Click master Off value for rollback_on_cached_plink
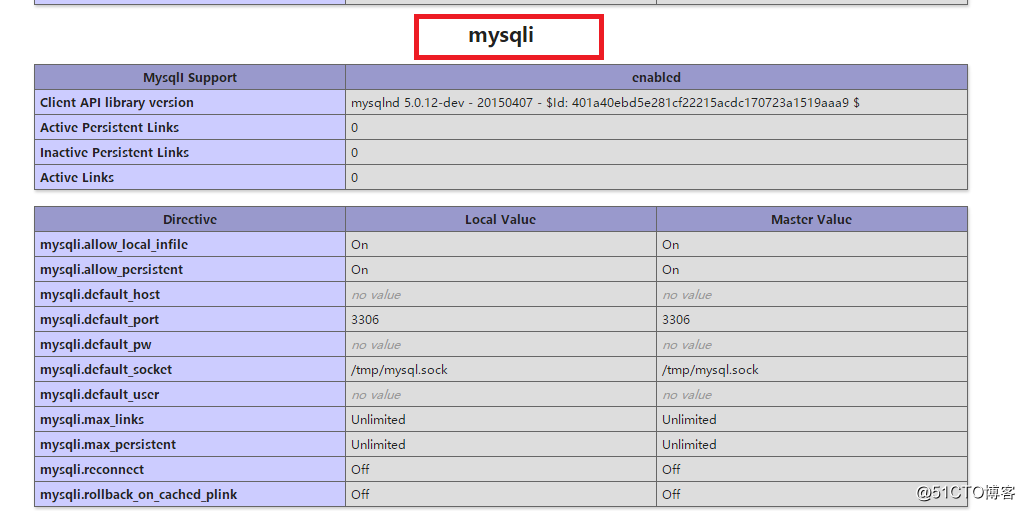 [671, 494]
